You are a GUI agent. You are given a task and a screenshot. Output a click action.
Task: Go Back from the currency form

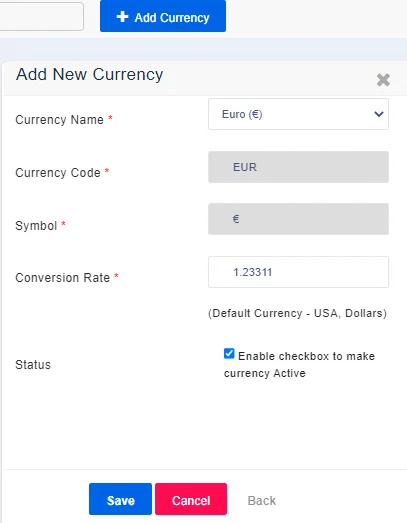point(262,501)
